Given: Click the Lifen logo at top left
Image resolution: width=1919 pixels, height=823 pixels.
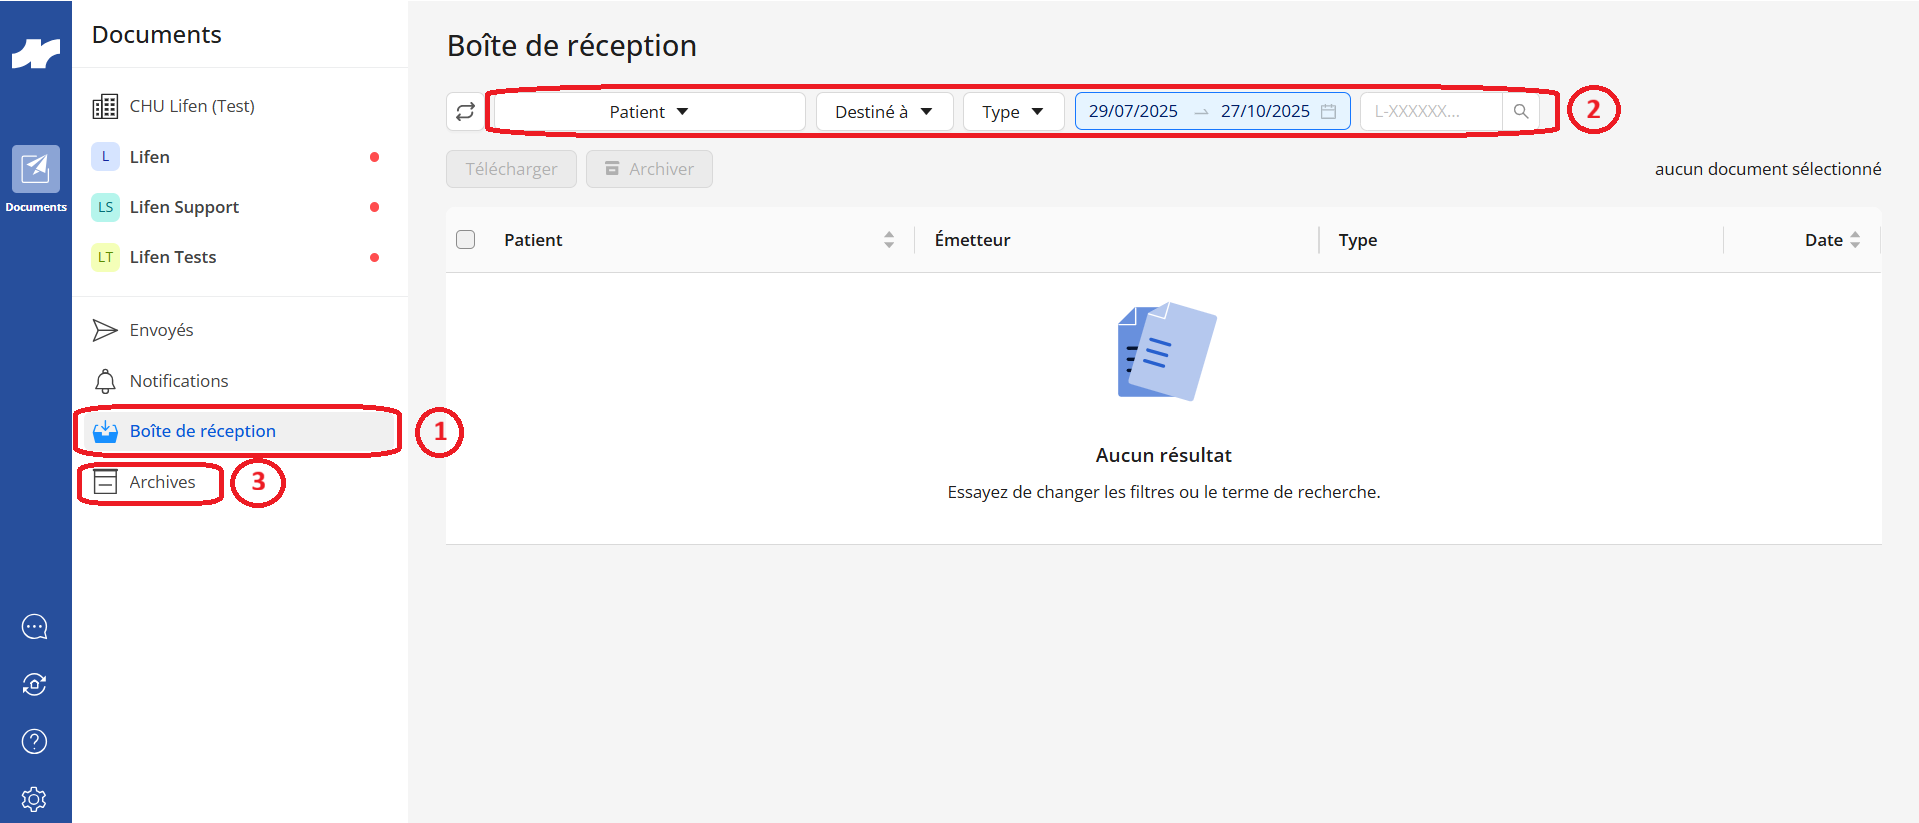Looking at the screenshot, I should click(36, 53).
